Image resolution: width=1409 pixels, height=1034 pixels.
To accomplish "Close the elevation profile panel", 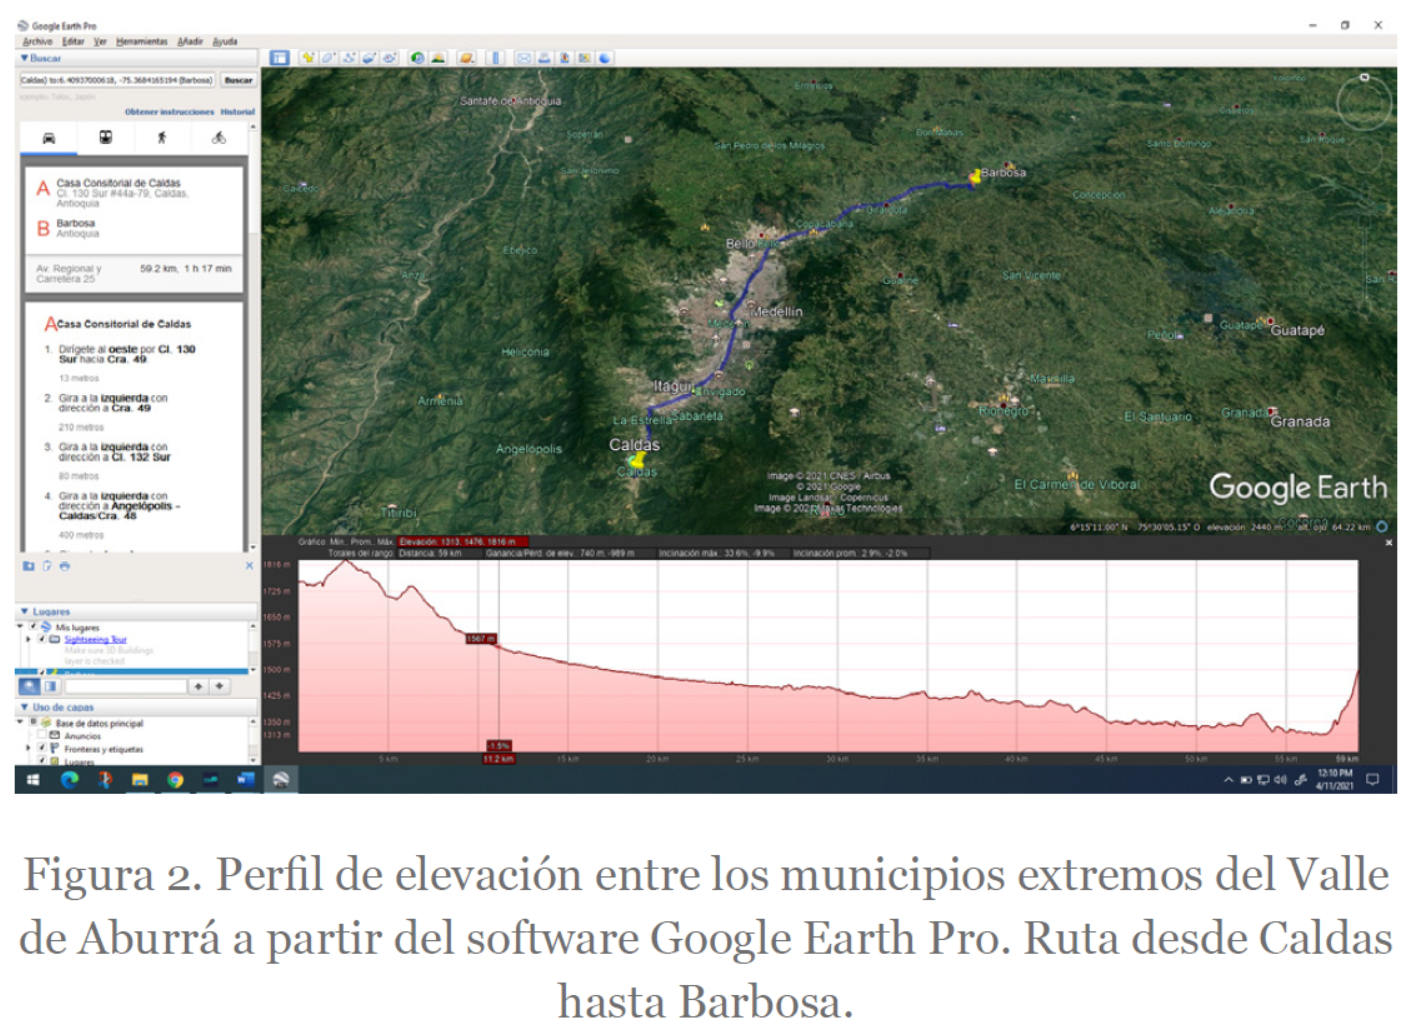I will (1388, 542).
